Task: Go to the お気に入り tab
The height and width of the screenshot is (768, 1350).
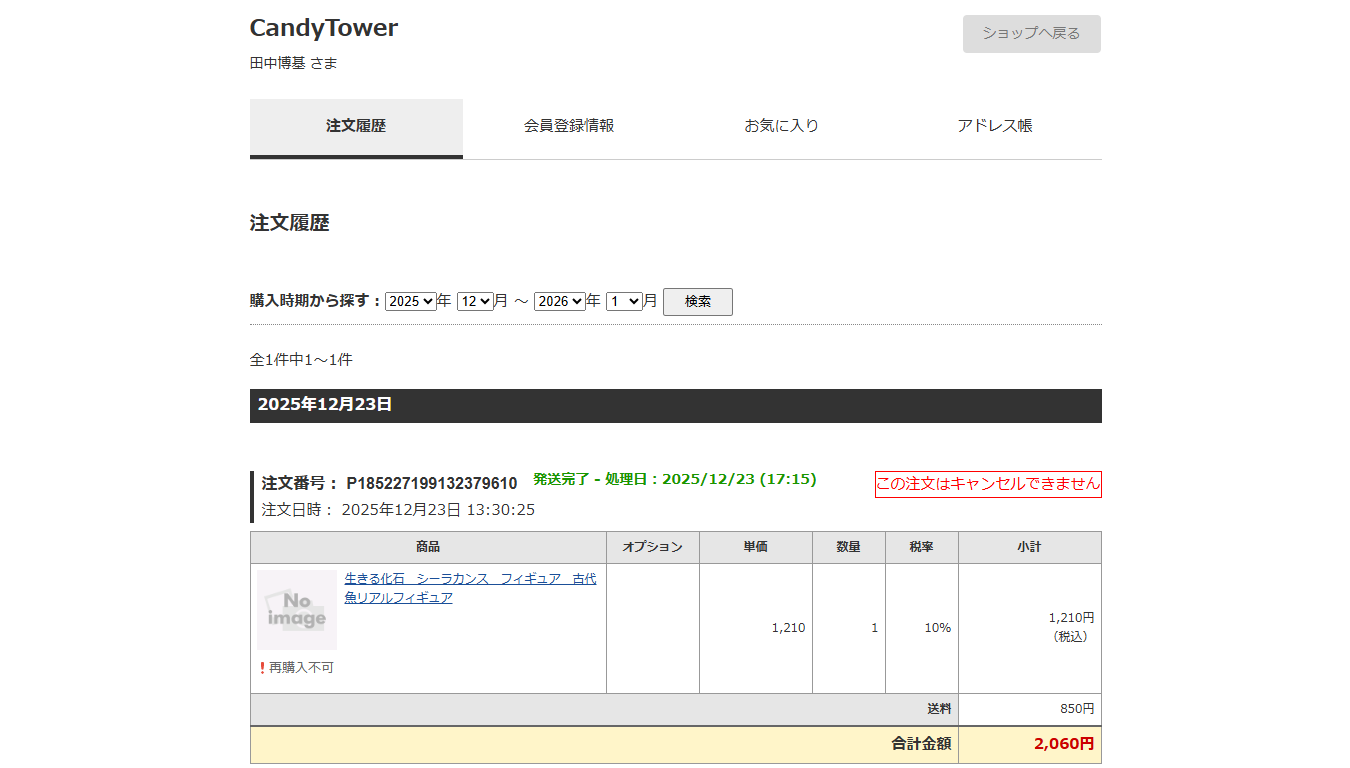Action: pos(781,127)
